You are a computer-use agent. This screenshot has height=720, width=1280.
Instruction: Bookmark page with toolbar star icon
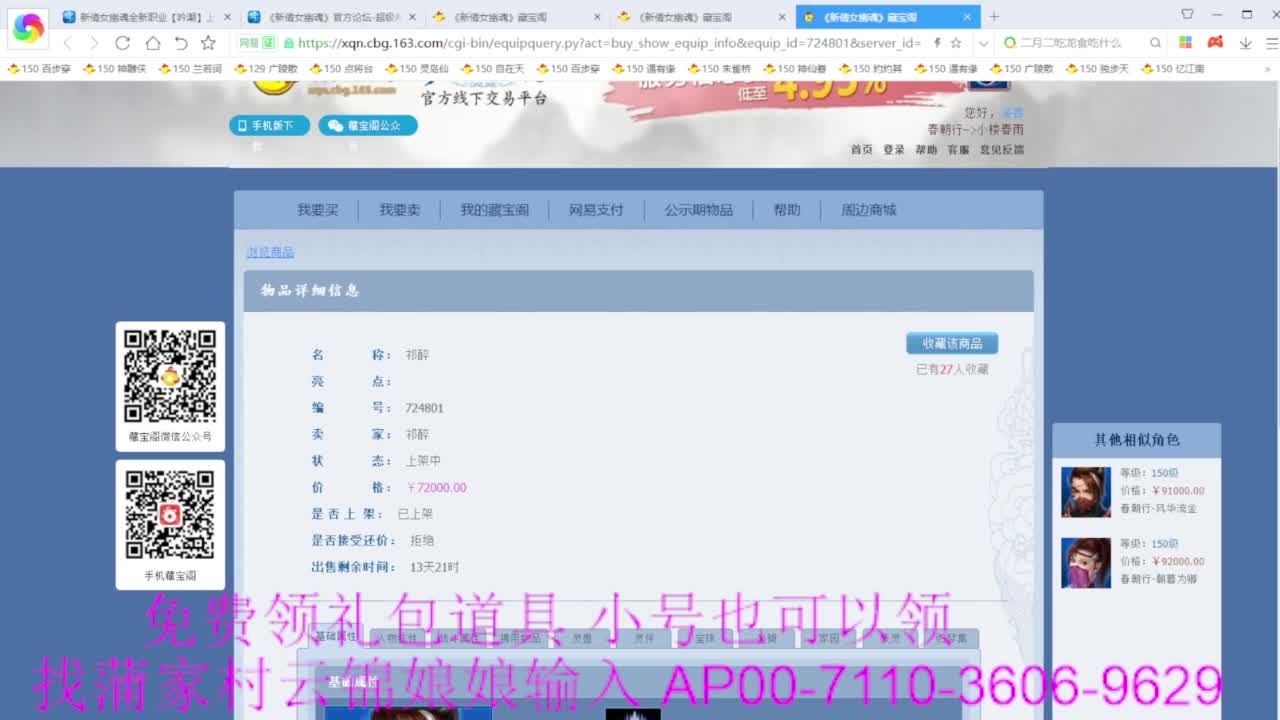pos(208,43)
